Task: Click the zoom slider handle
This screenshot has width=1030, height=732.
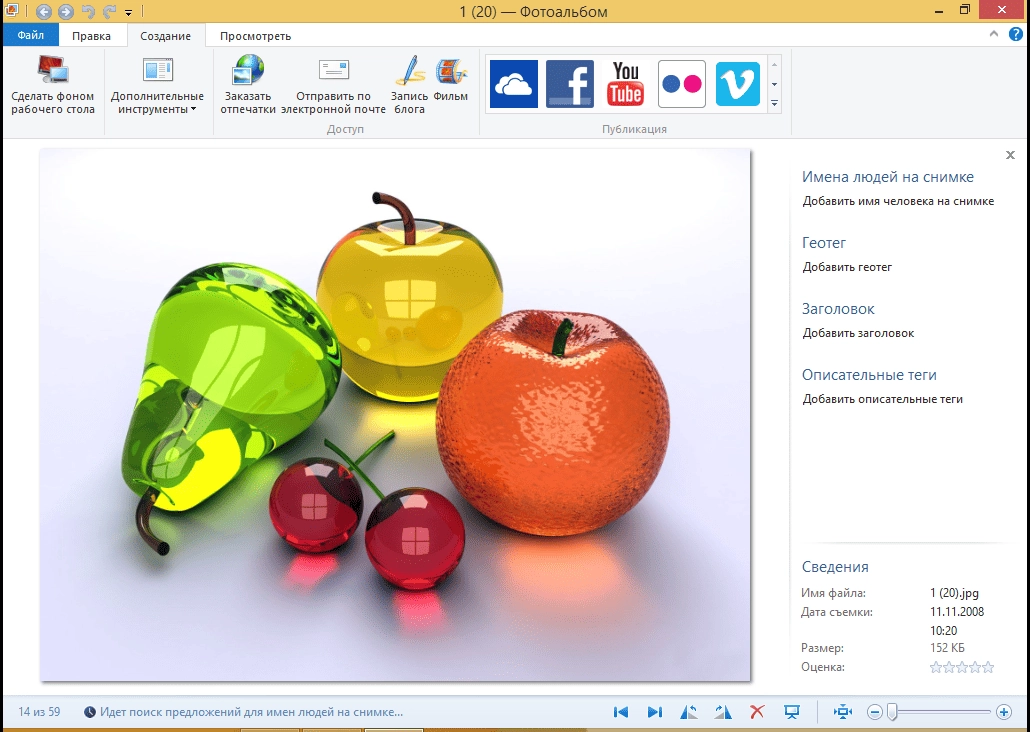Action: tap(892, 712)
